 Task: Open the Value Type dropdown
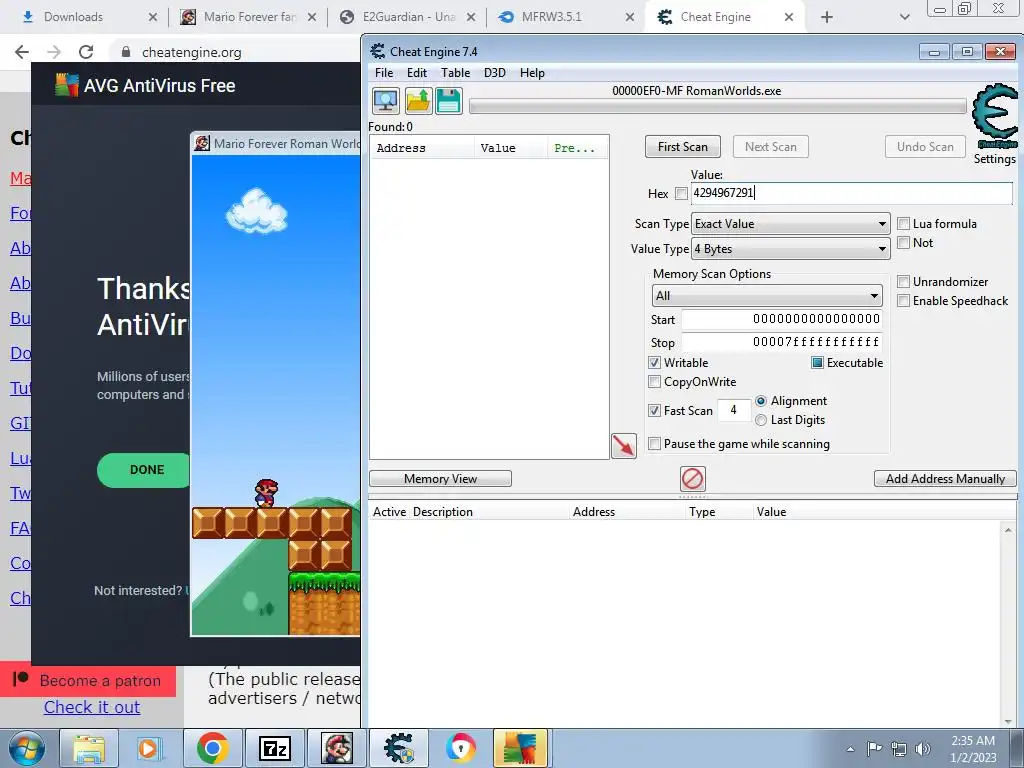tap(790, 249)
